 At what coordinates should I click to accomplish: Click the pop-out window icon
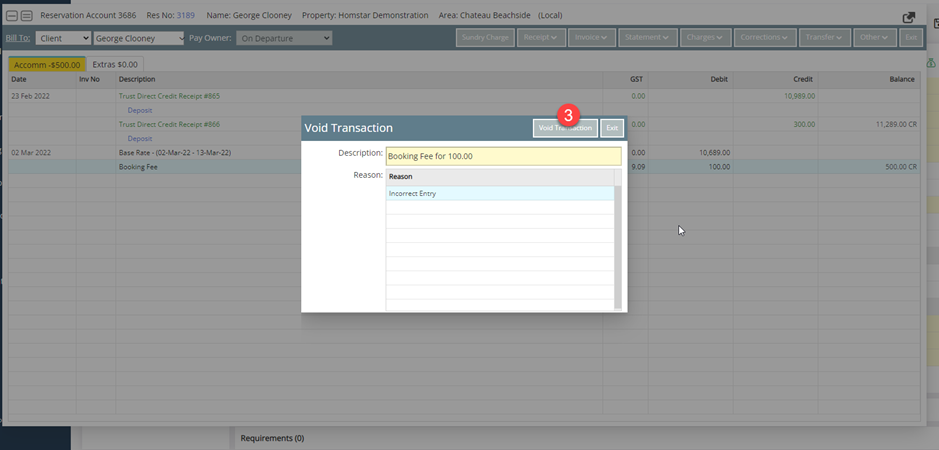(909, 17)
